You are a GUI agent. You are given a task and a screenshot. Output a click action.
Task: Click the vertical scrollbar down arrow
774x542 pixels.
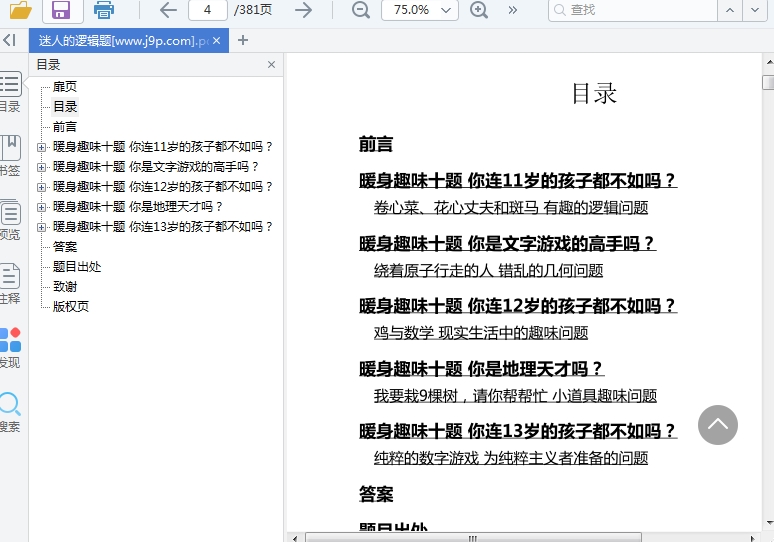[x=769, y=523]
